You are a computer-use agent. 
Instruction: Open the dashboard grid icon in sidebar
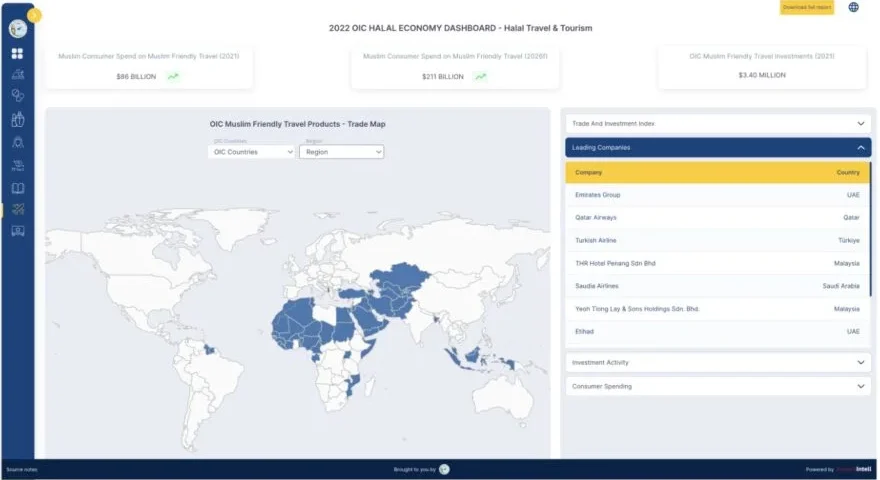click(x=17, y=53)
